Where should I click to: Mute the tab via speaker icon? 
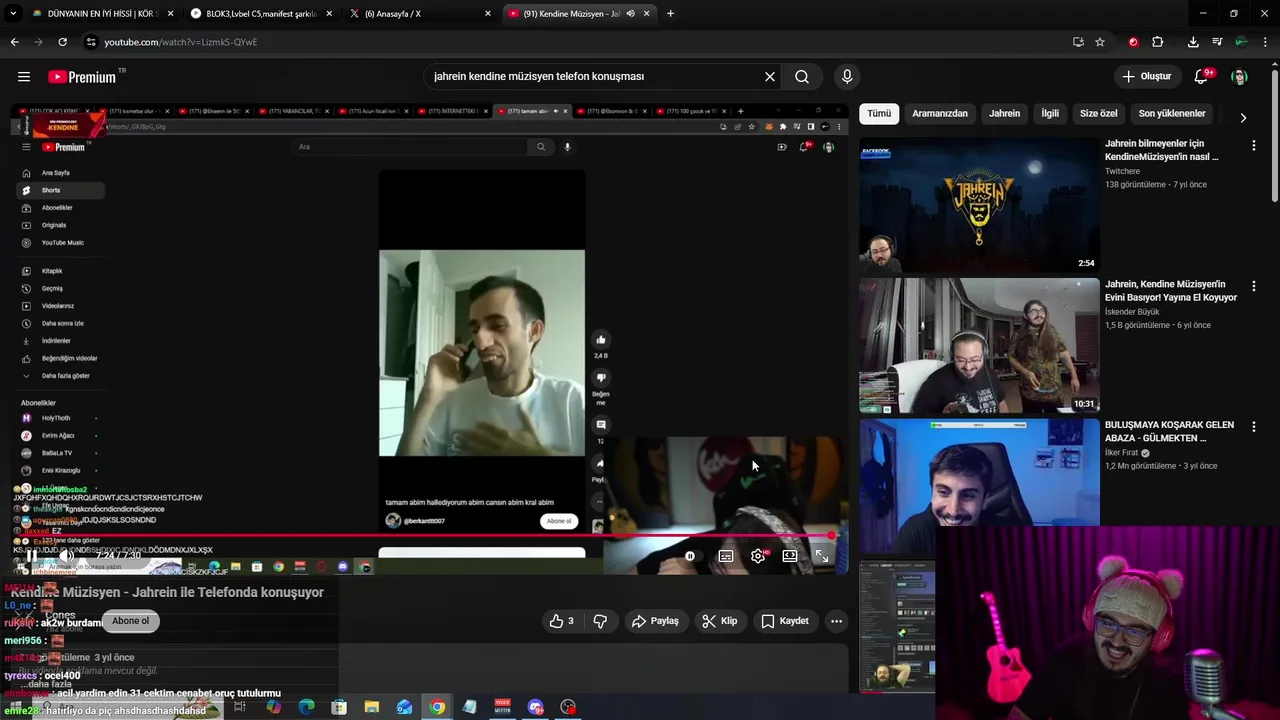click(630, 13)
